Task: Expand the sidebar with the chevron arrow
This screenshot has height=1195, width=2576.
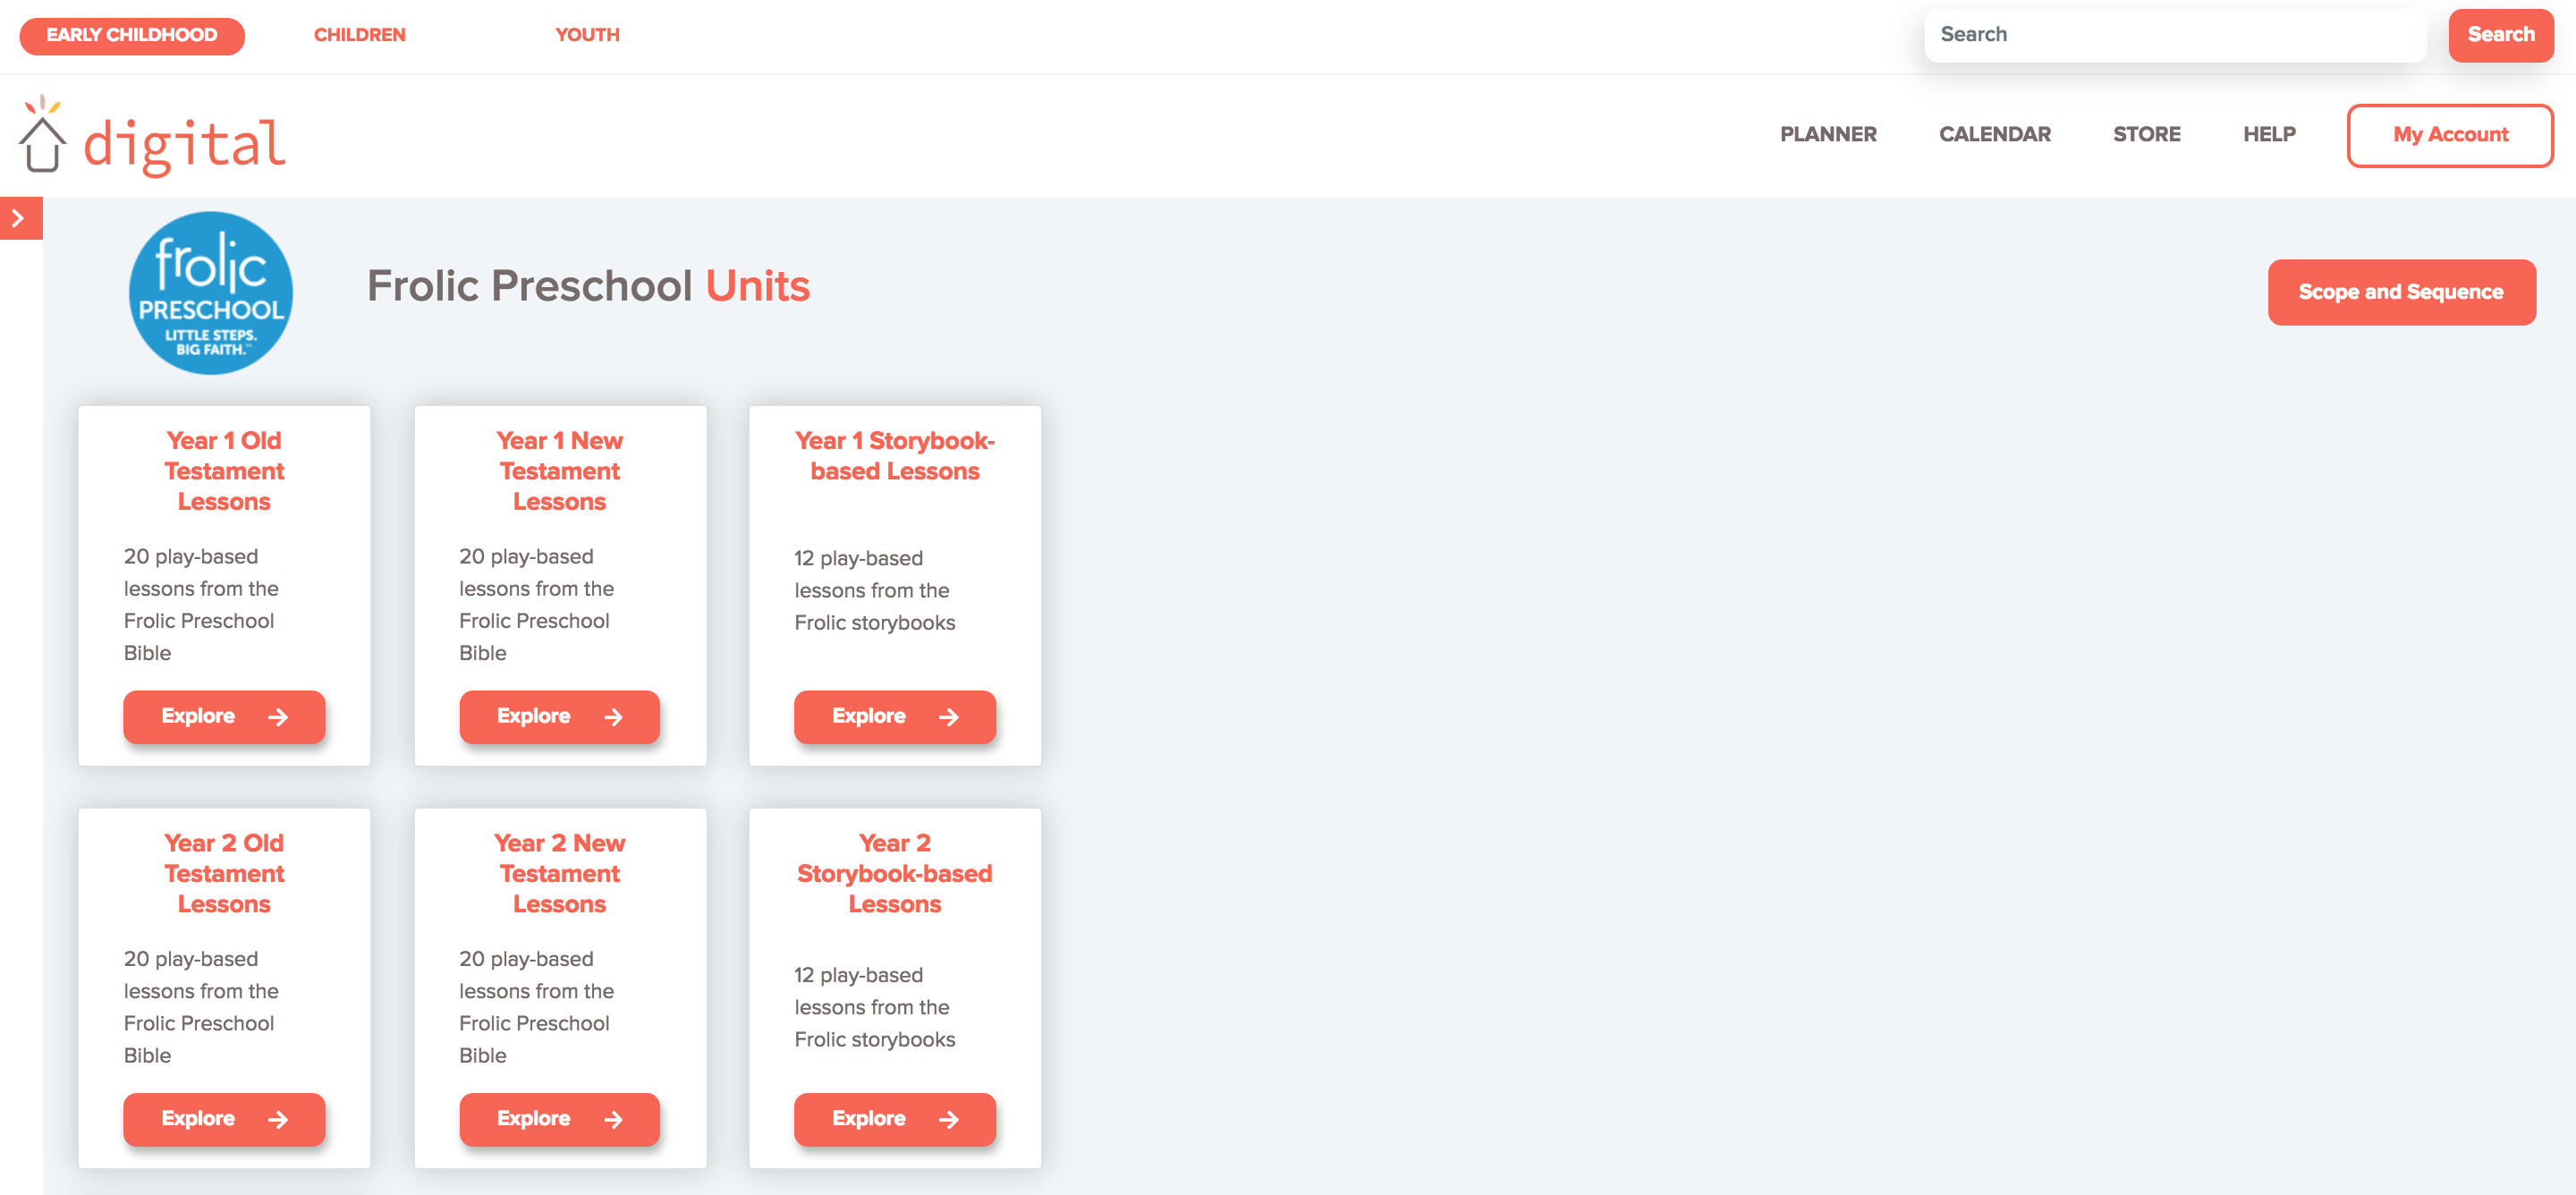Action: pos(19,218)
